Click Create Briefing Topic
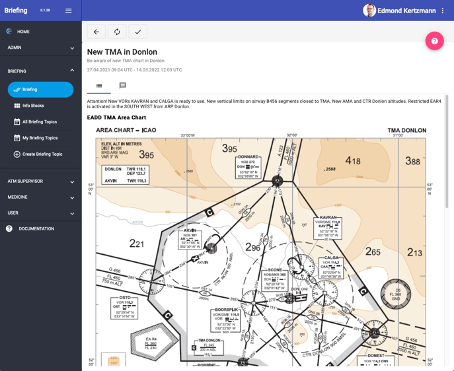 click(x=41, y=154)
